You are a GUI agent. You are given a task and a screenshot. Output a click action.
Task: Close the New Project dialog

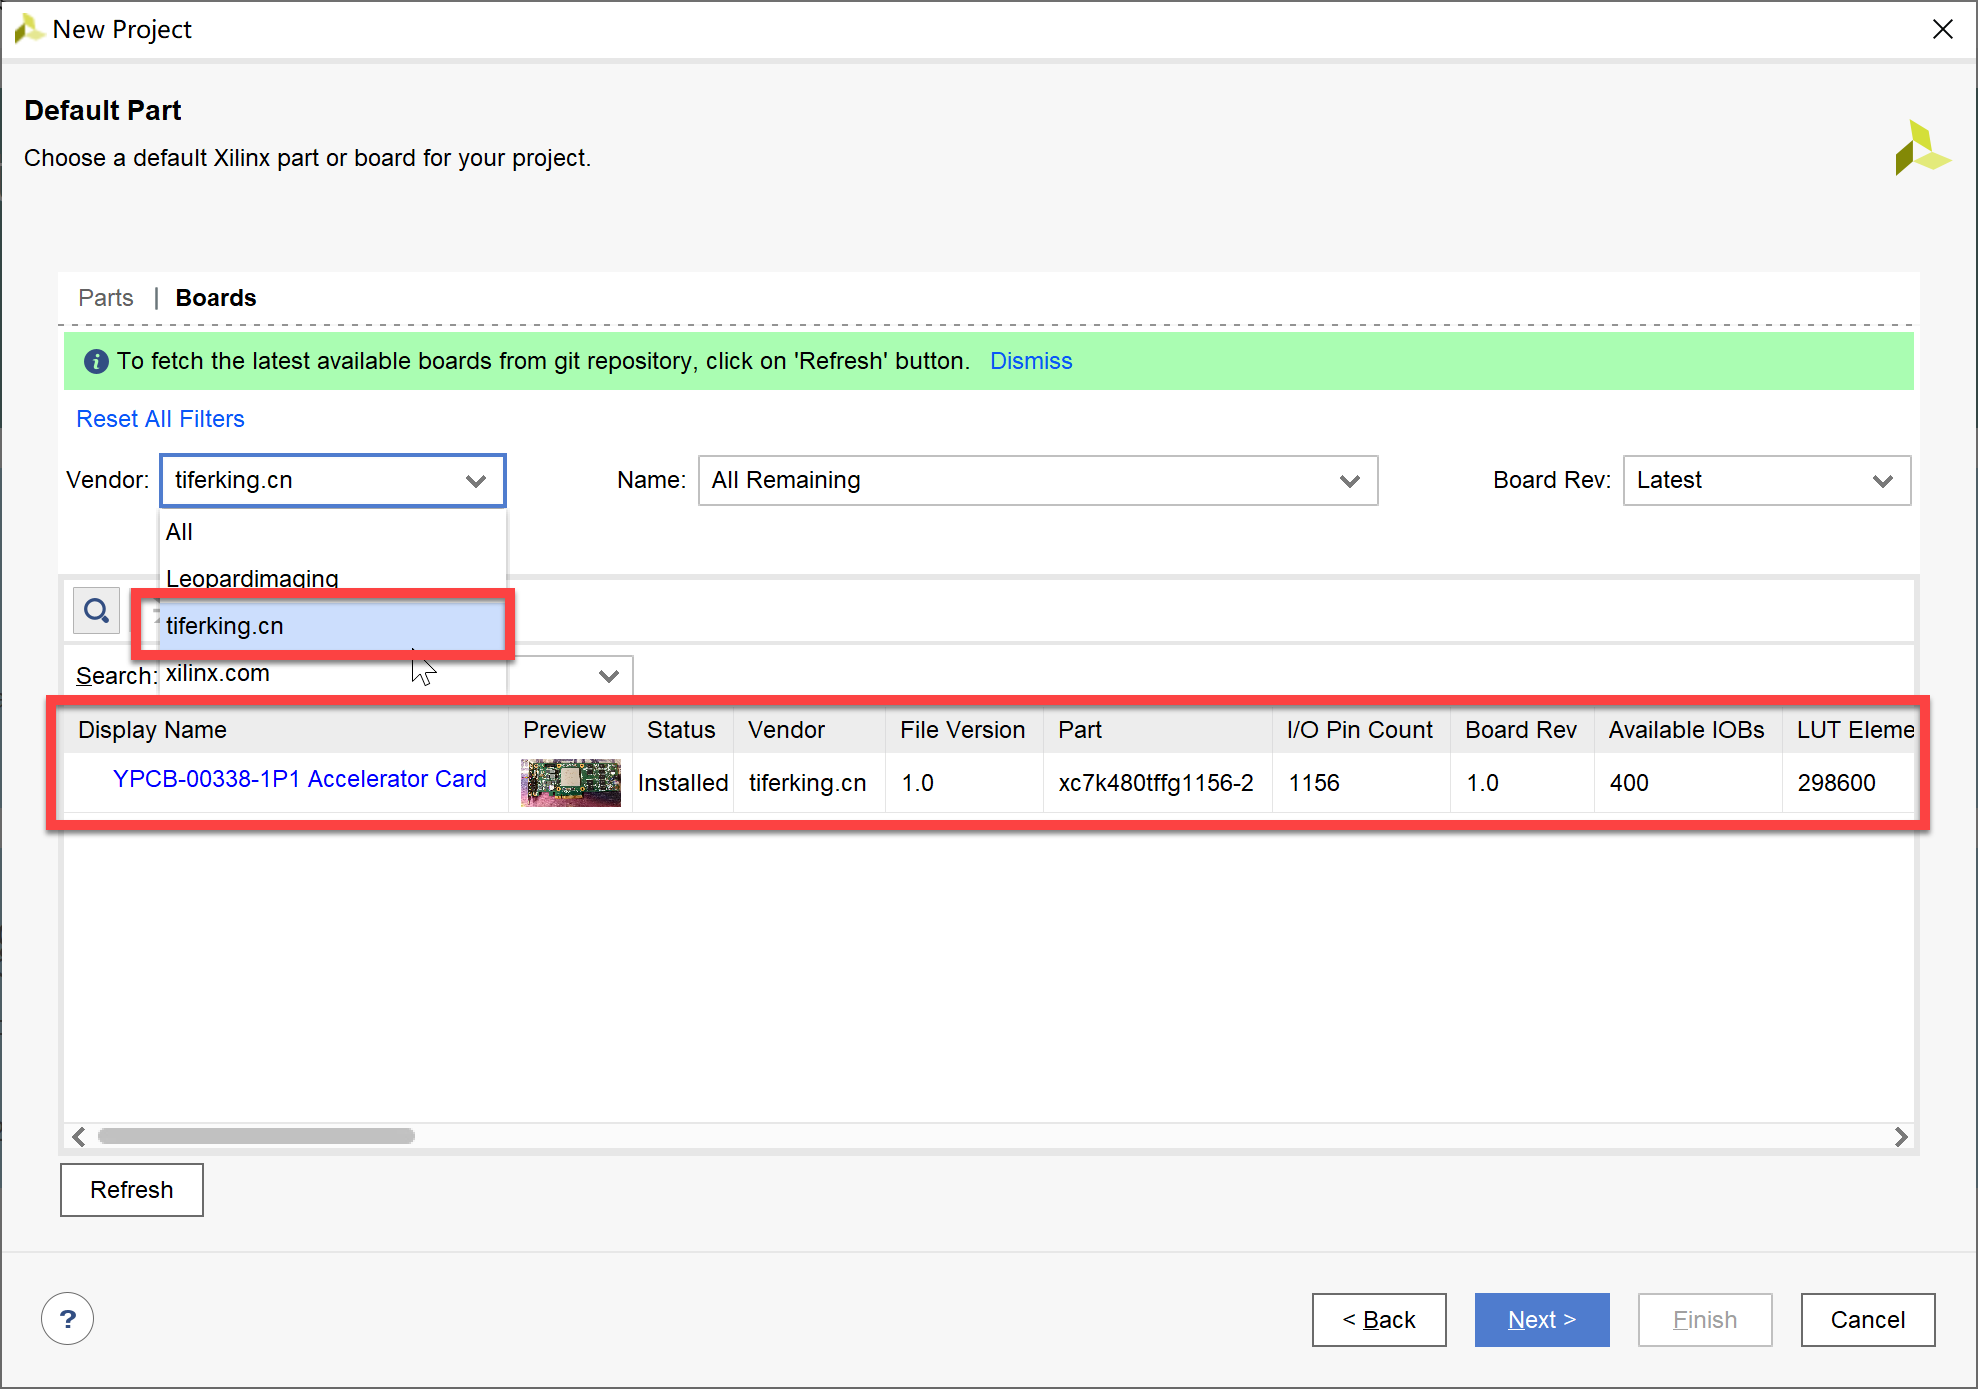pos(1942,29)
